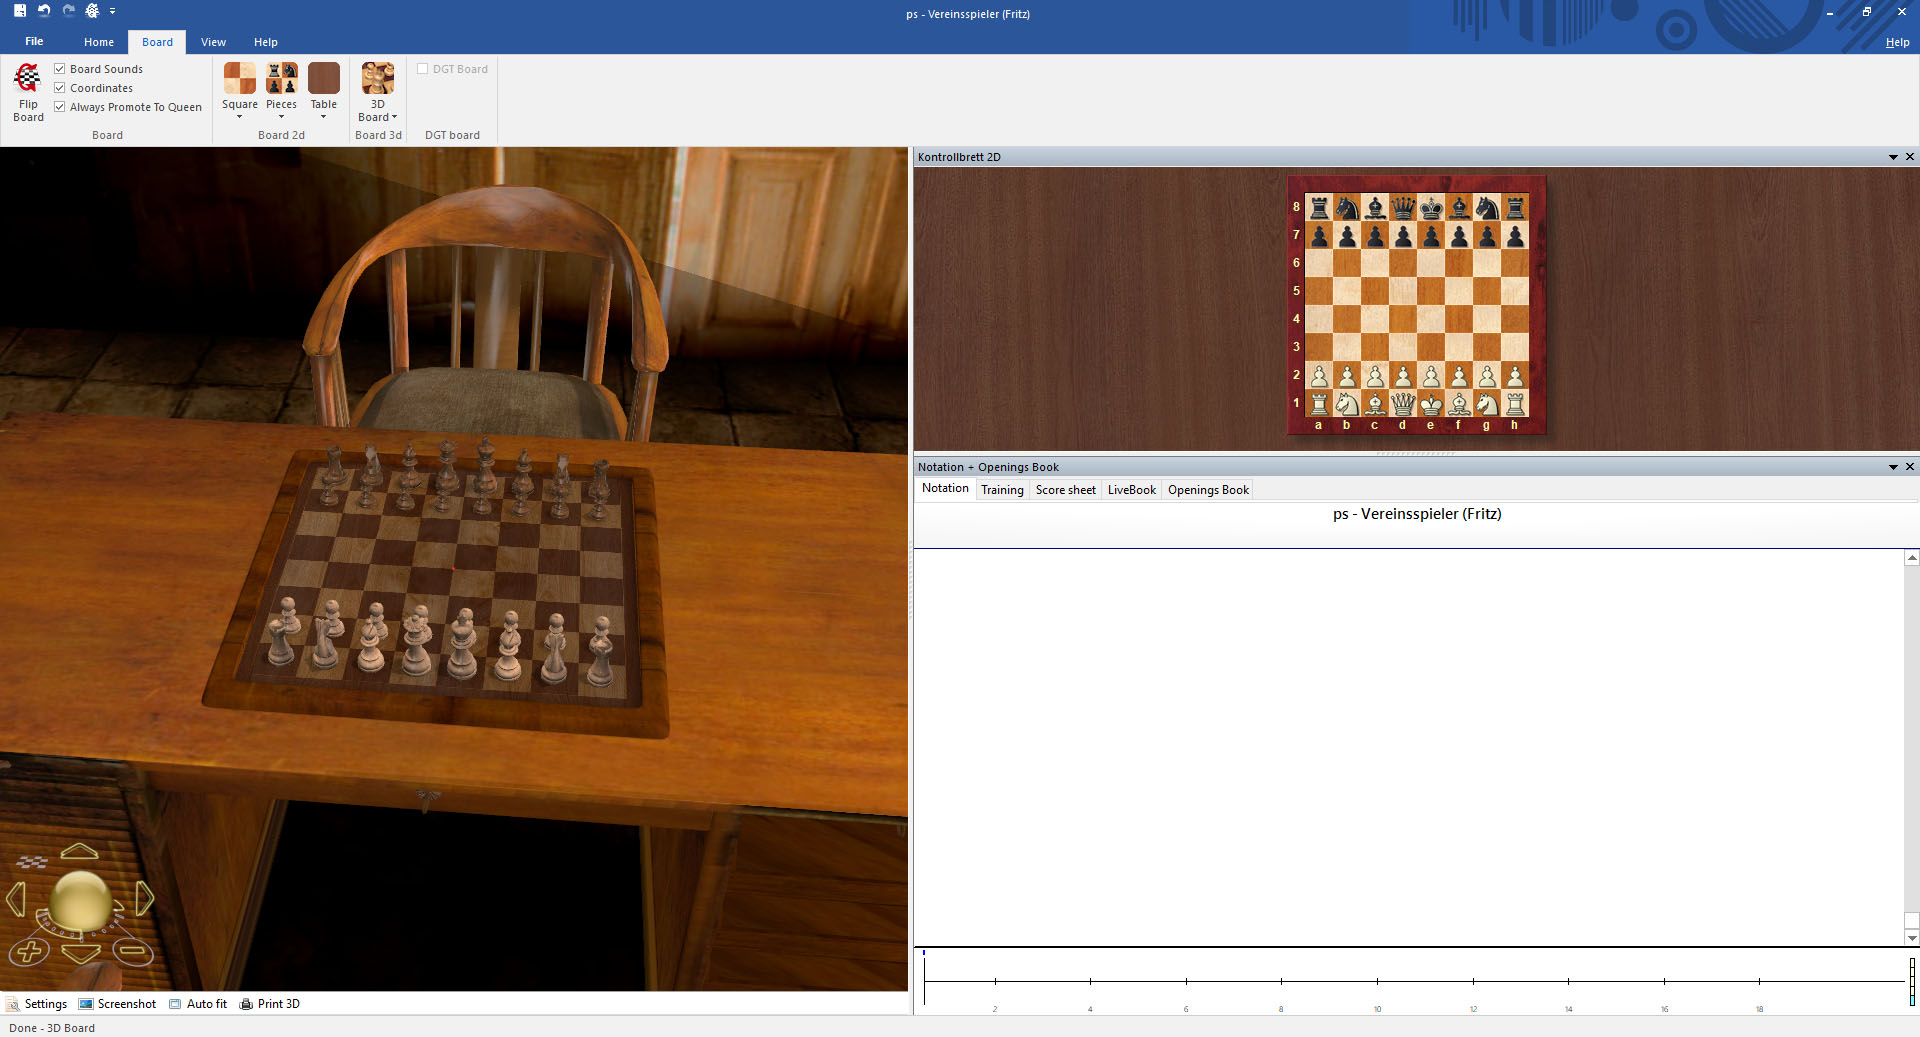
Task: Click the Print 3D printer icon
Action: (x=247, y=1003)
